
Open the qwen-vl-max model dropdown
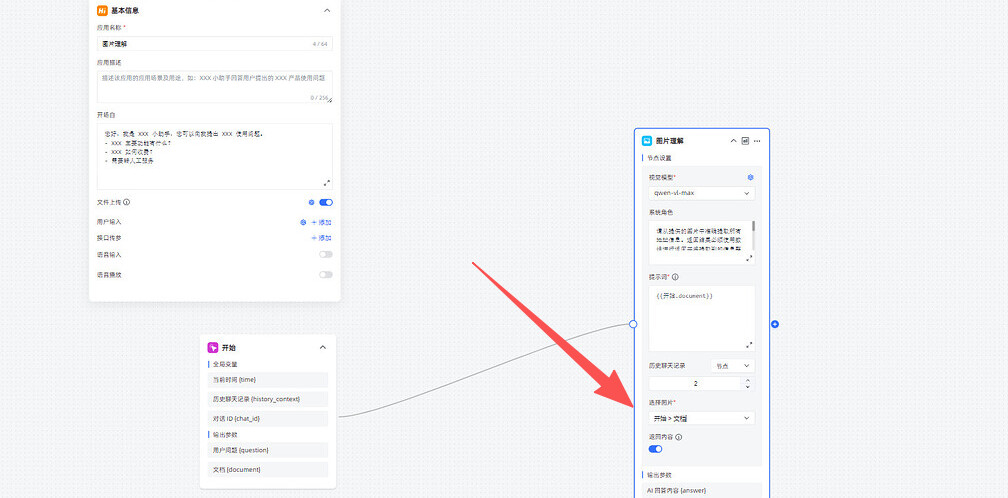701,193
